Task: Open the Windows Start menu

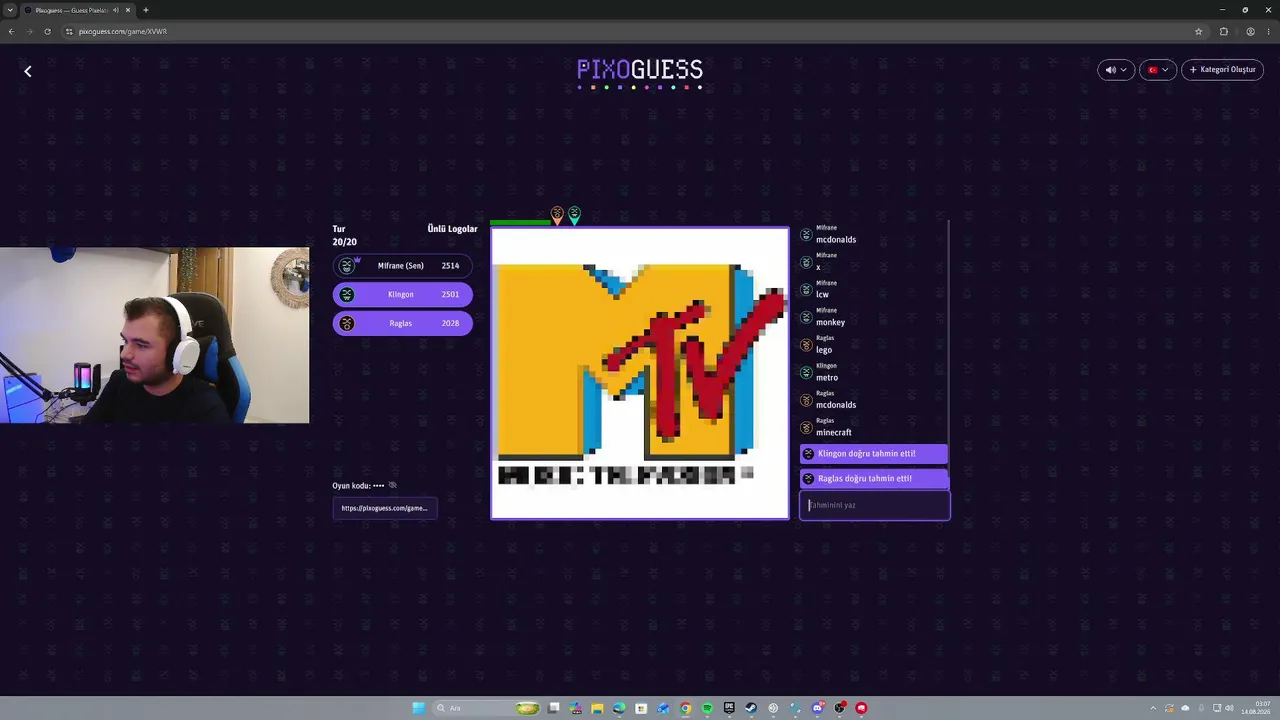Action: point(418,708)
